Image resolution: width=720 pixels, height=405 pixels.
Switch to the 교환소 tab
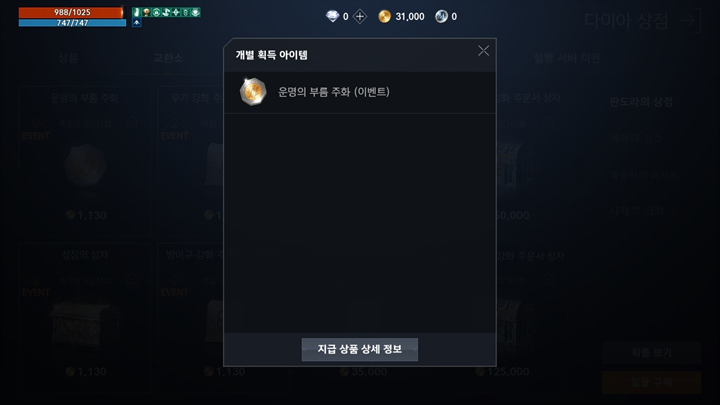click(x=168, y=58)
